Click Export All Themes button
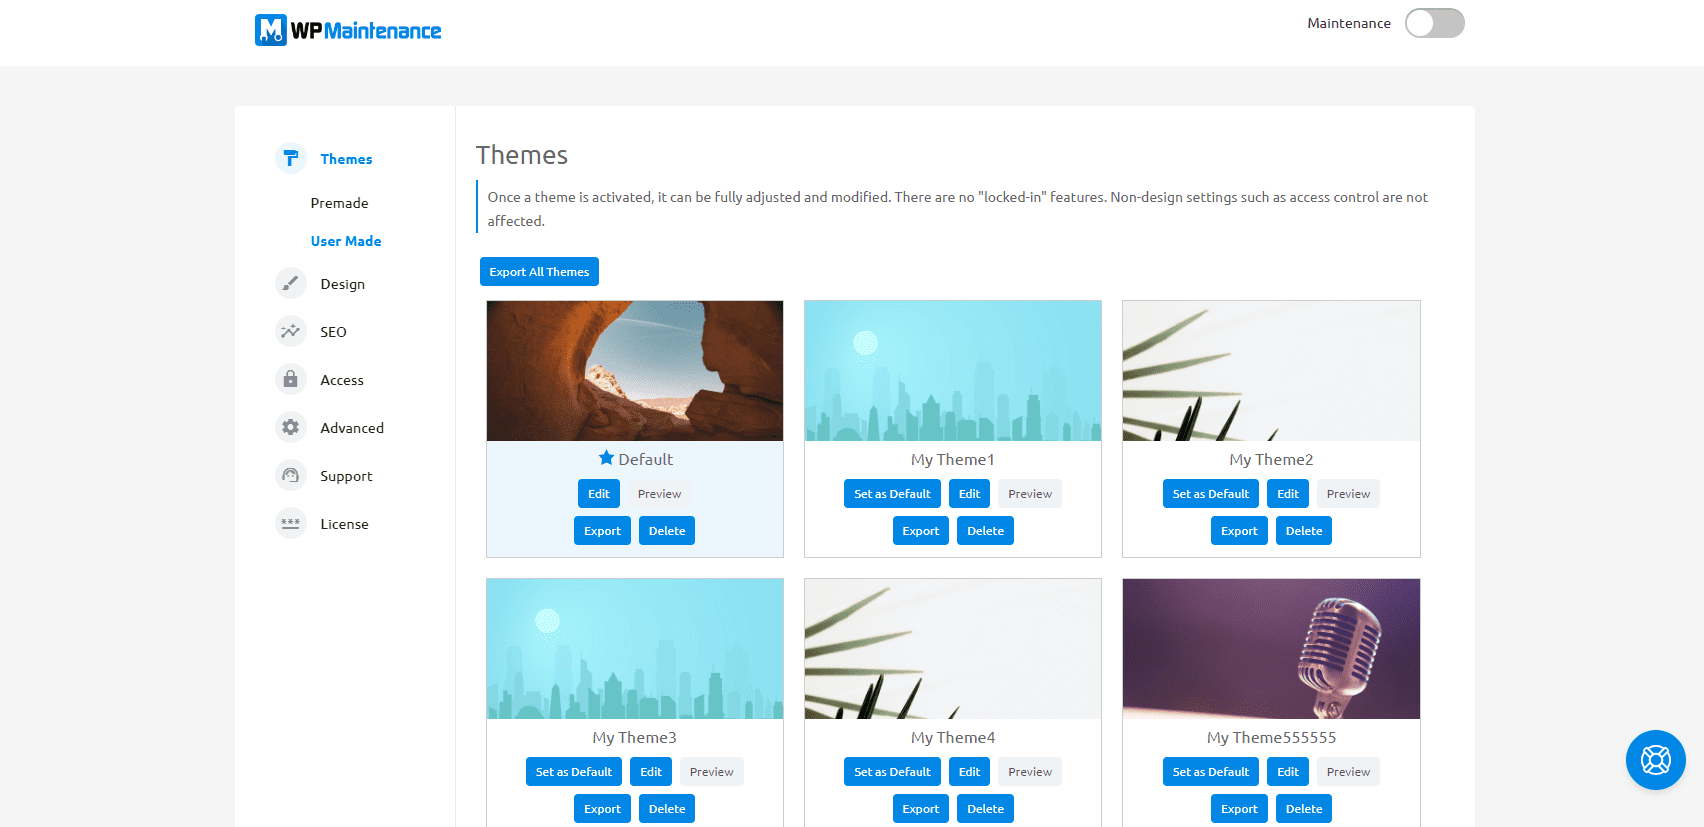1704x827 pixels. pyautogui.click(x=539, y=272)
